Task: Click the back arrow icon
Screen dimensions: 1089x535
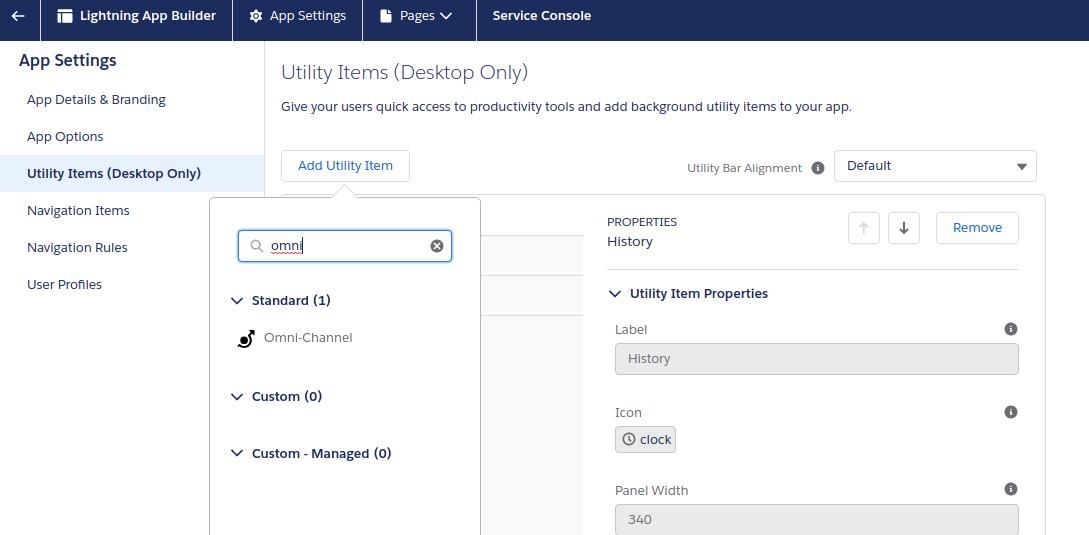Action: pyautogui.click(x=18, y=16)
